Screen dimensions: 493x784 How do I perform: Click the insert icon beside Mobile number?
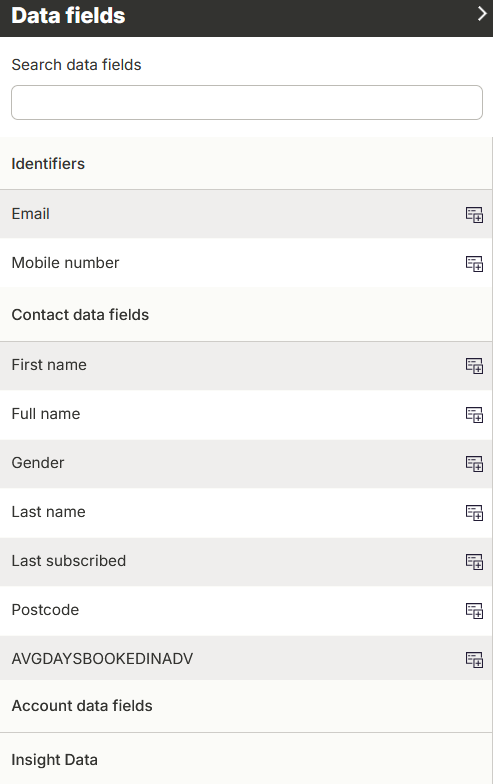pyautogui.click(x=474, y=264)
